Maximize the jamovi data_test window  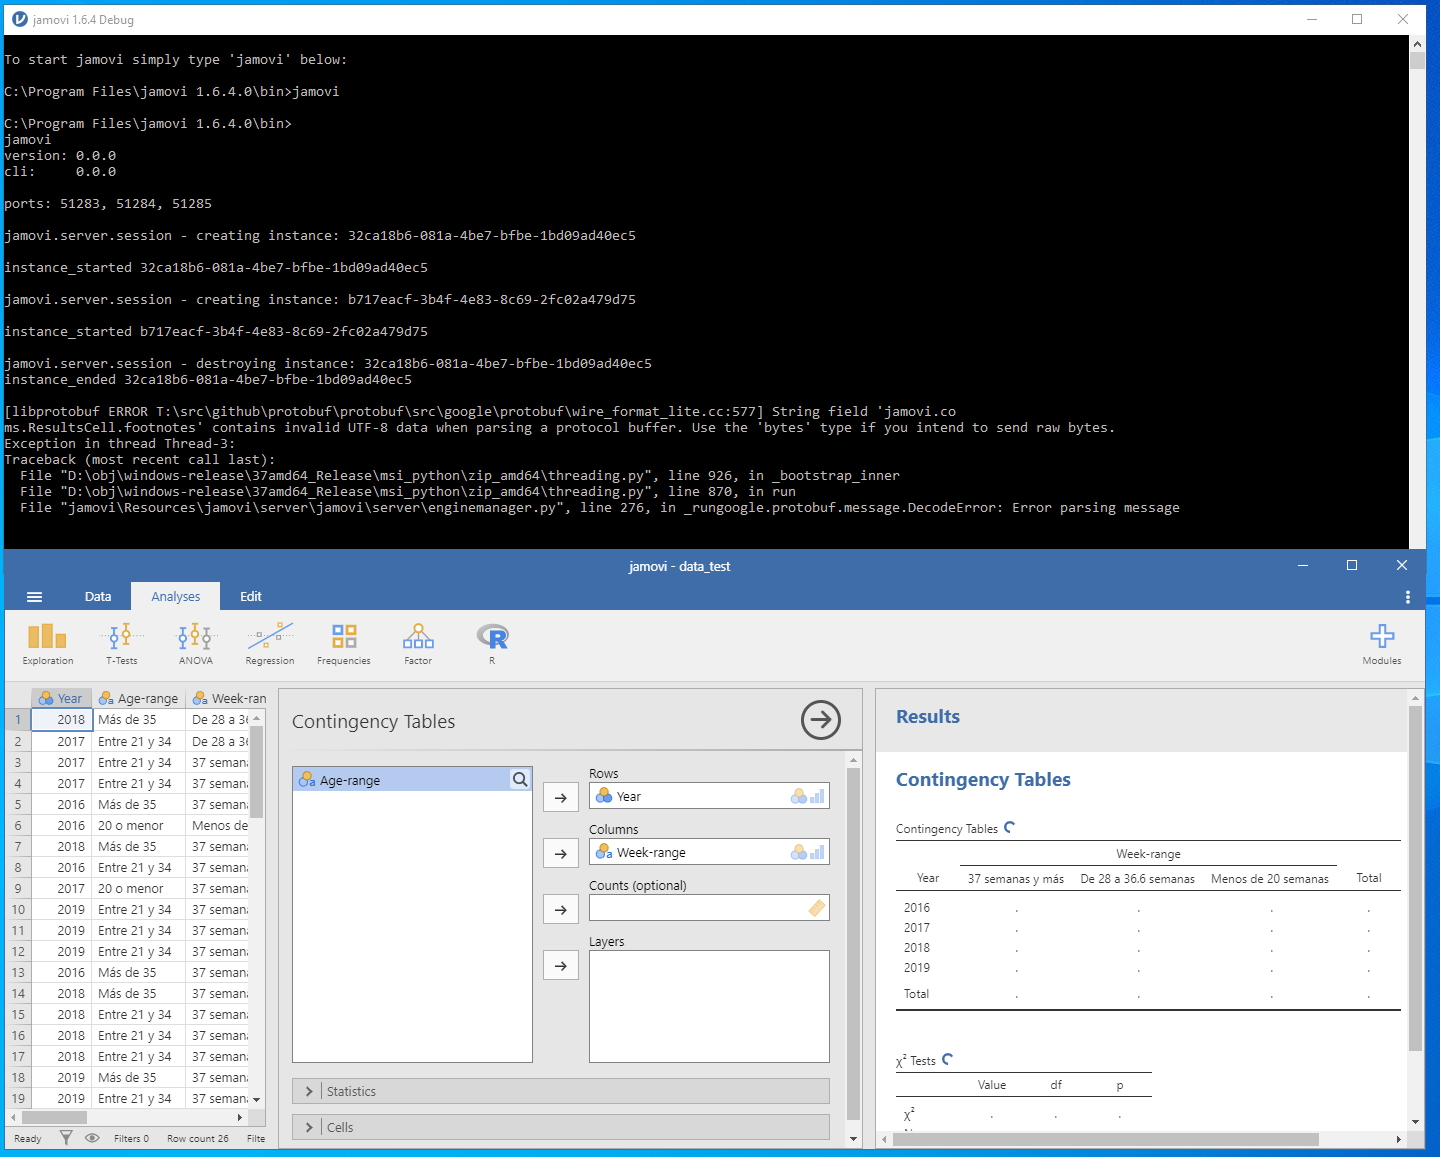click(1352, 565)
